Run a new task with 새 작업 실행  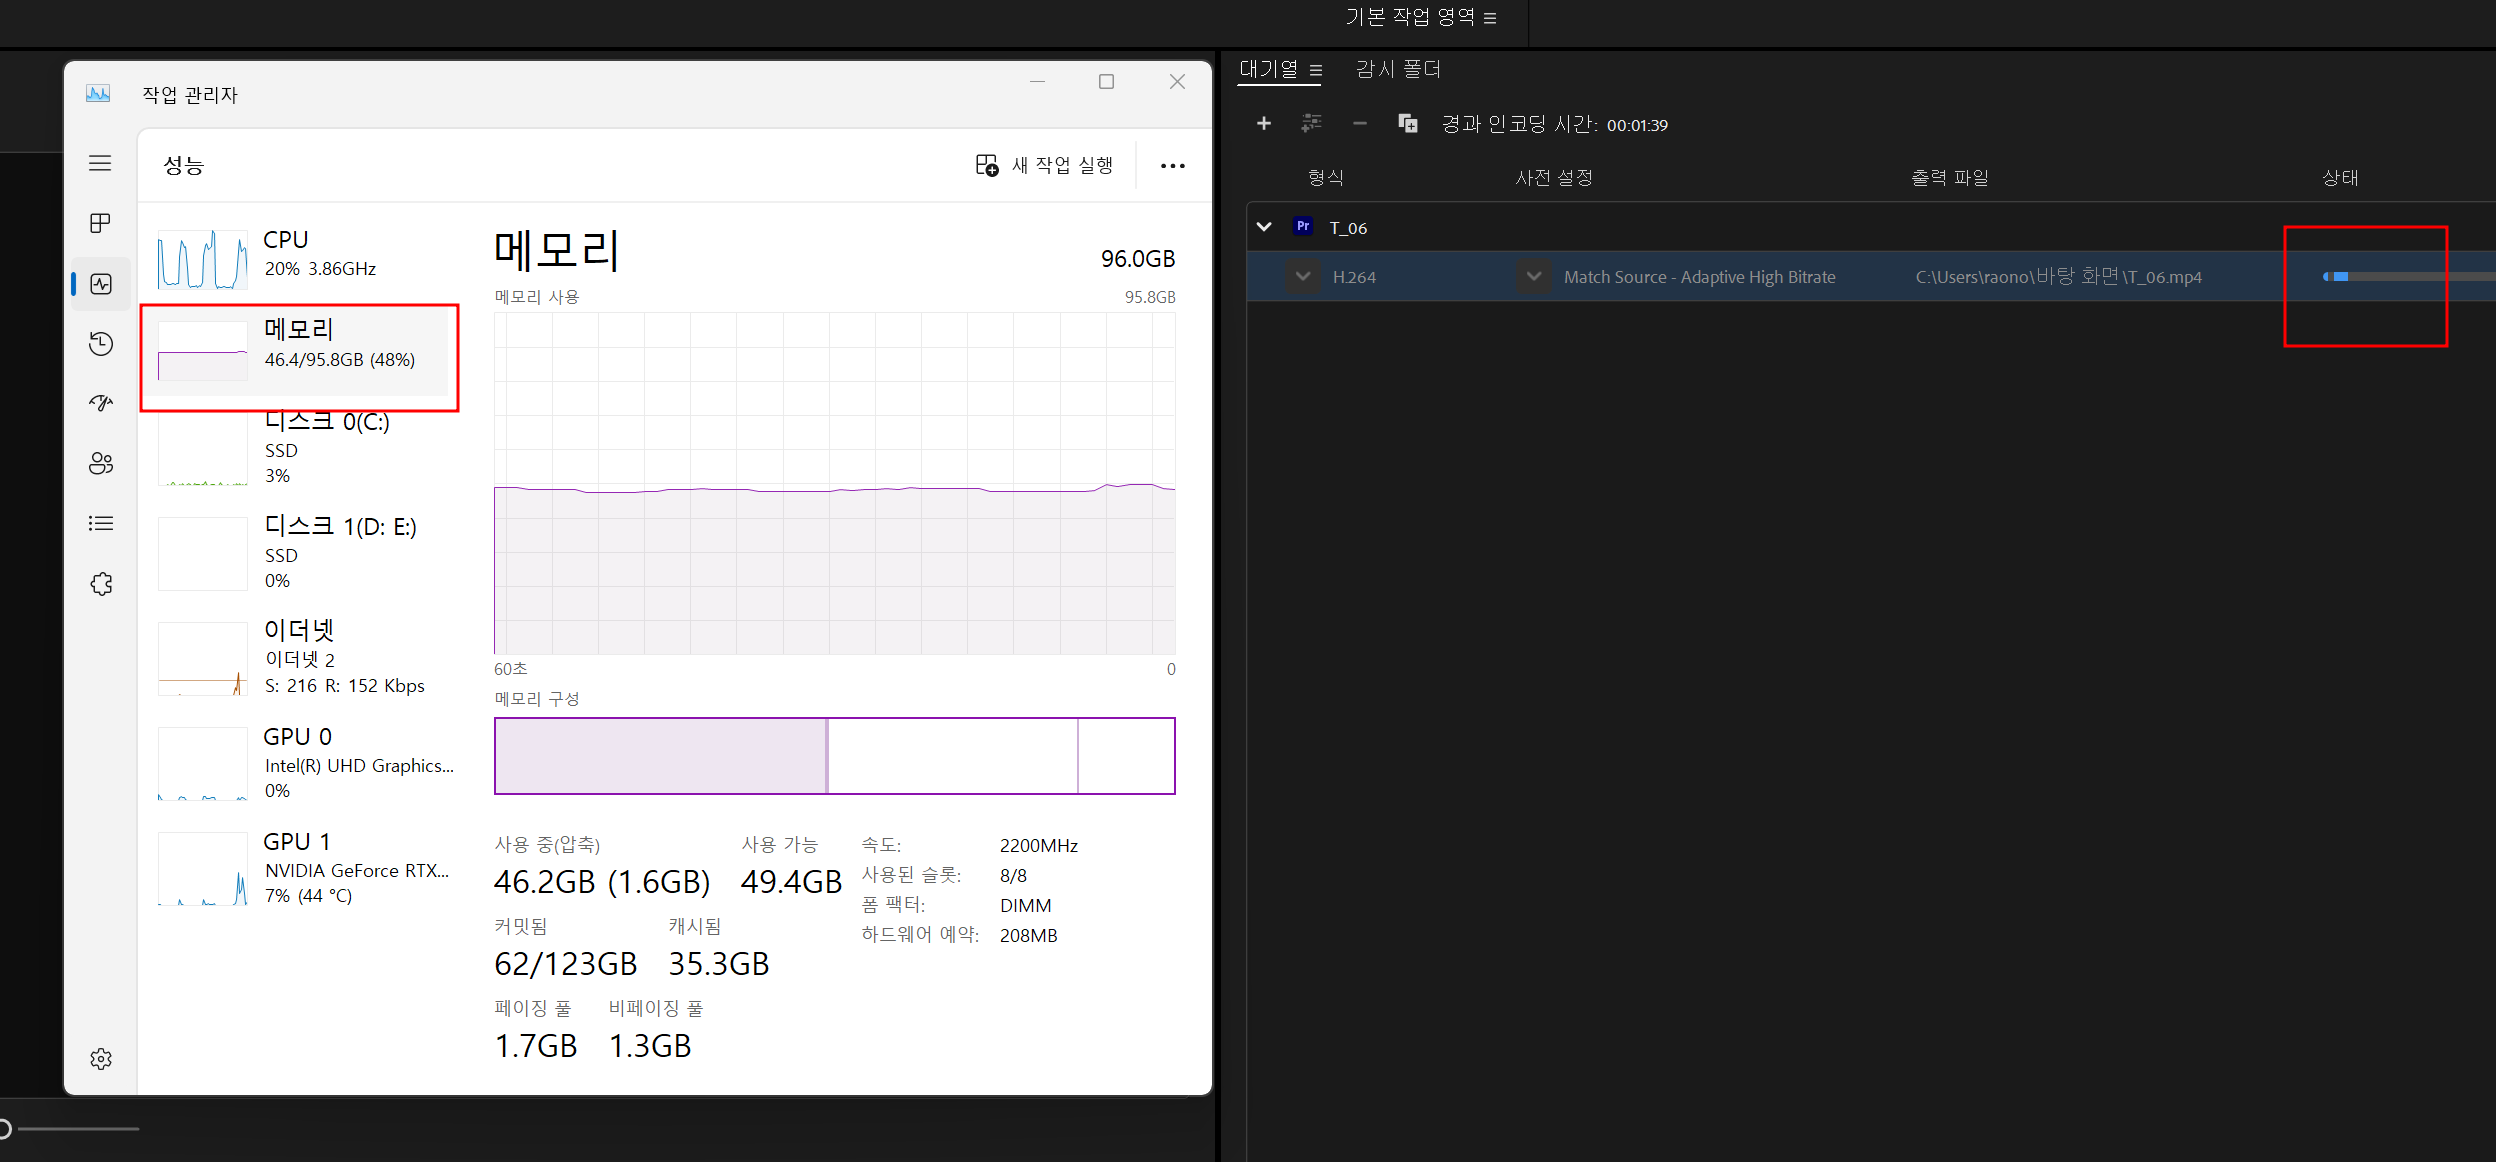click(x=1044, y=165)
